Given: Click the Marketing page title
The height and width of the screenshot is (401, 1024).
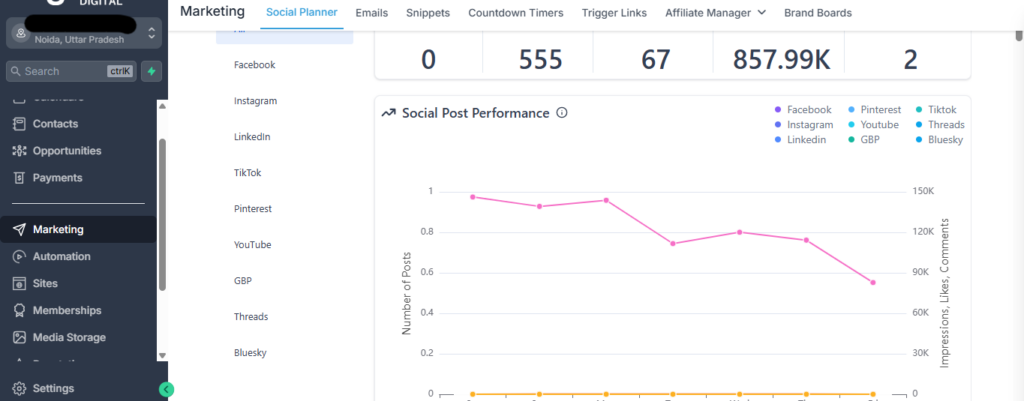Looking at the screenshot, I should 212,12.
